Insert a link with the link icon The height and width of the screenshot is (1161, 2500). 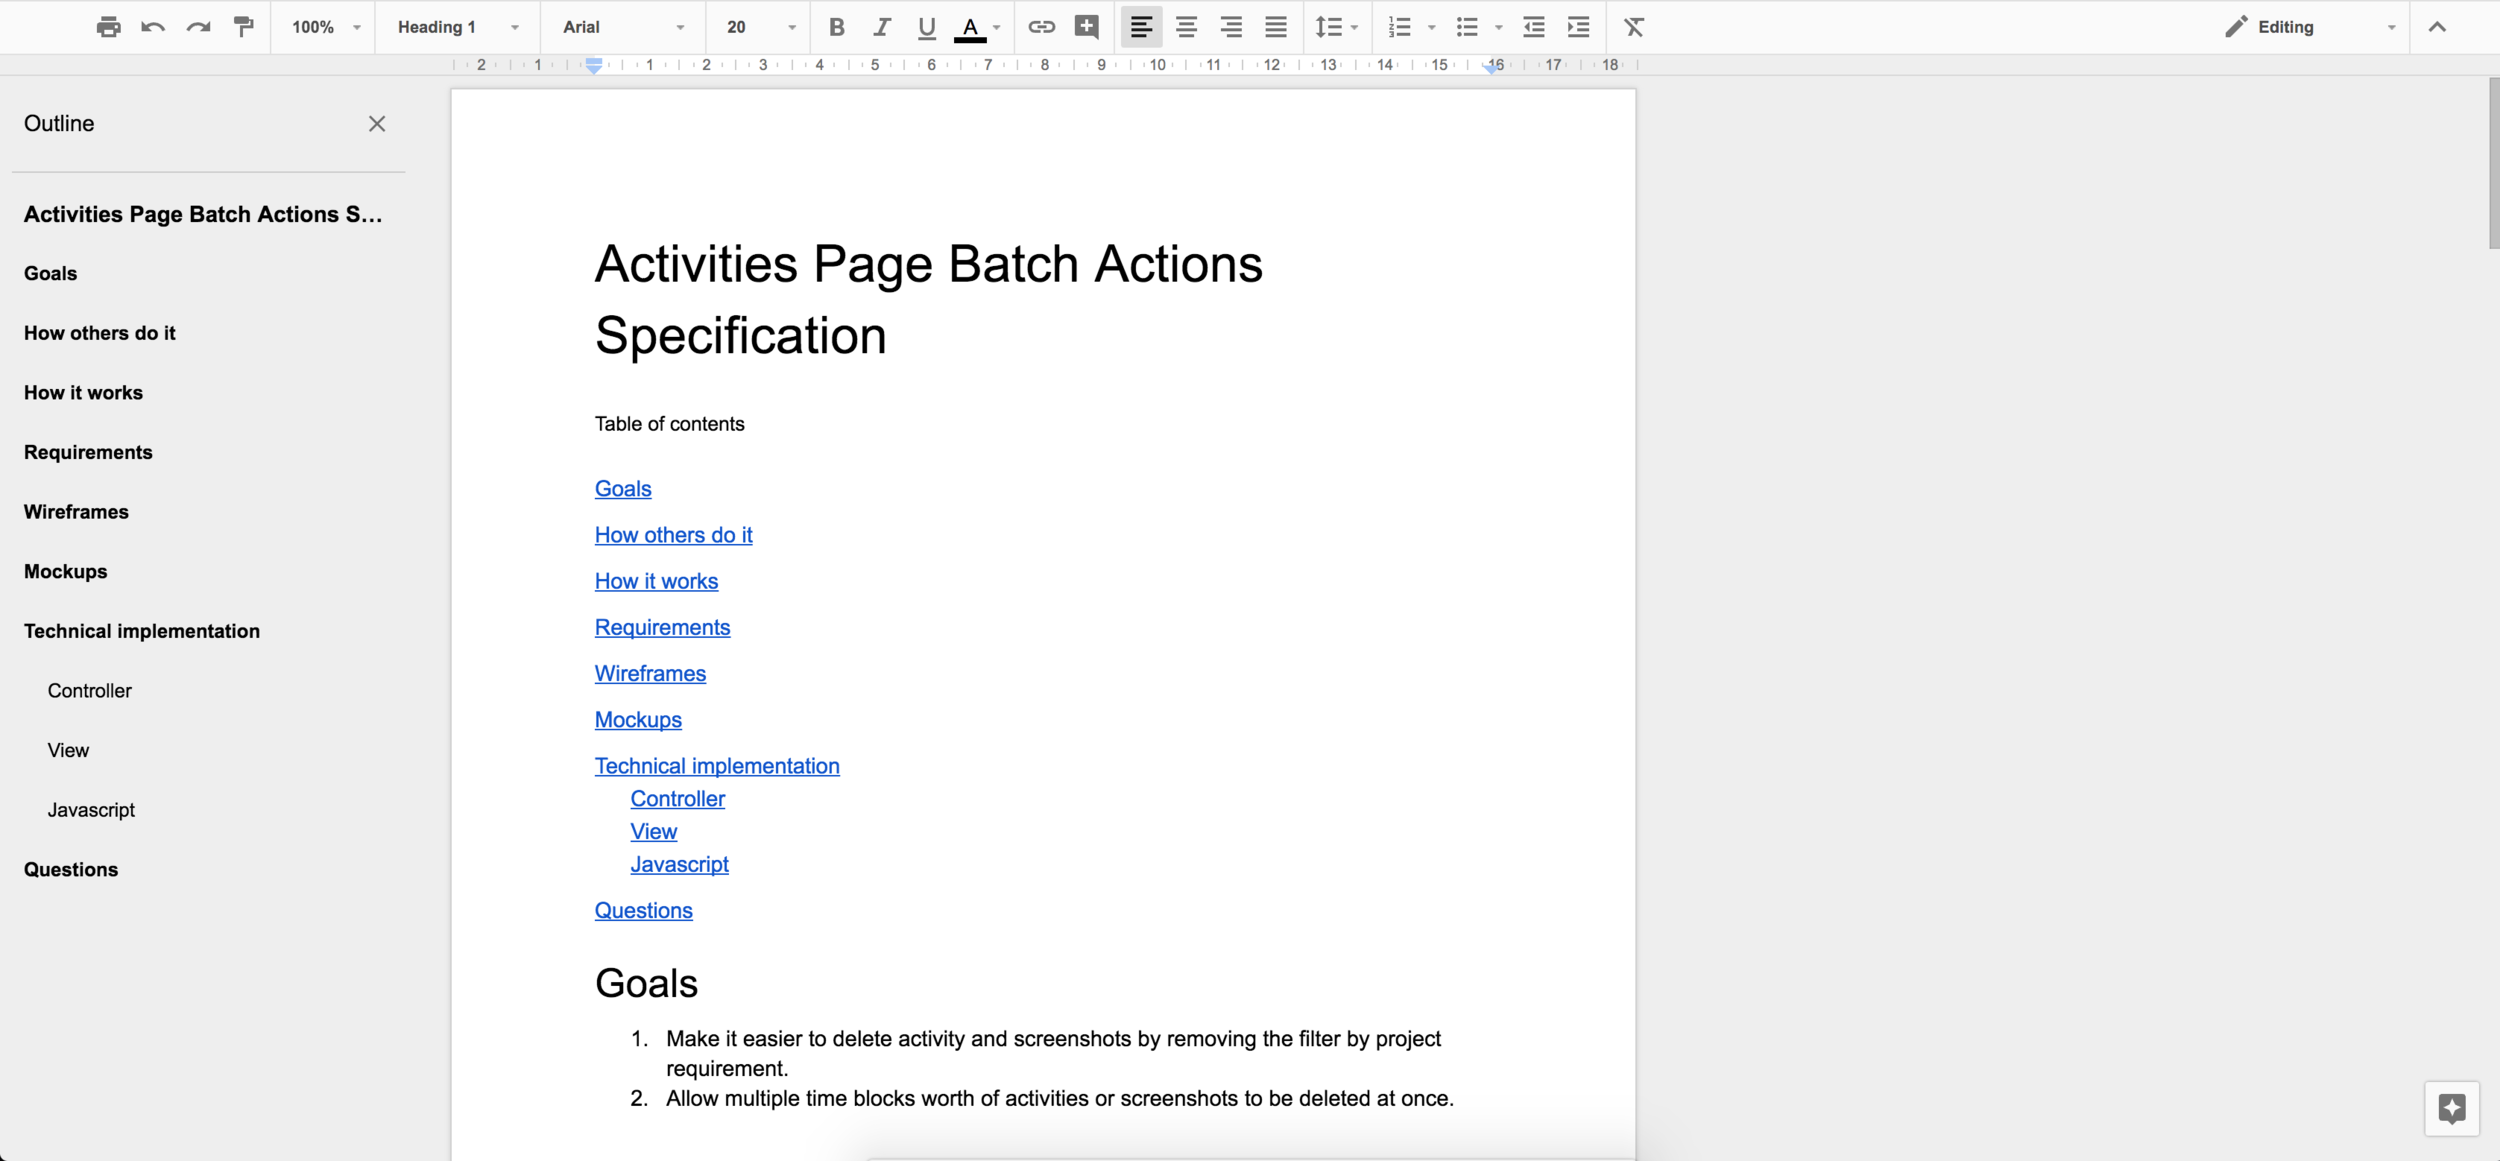(1041, 27)
